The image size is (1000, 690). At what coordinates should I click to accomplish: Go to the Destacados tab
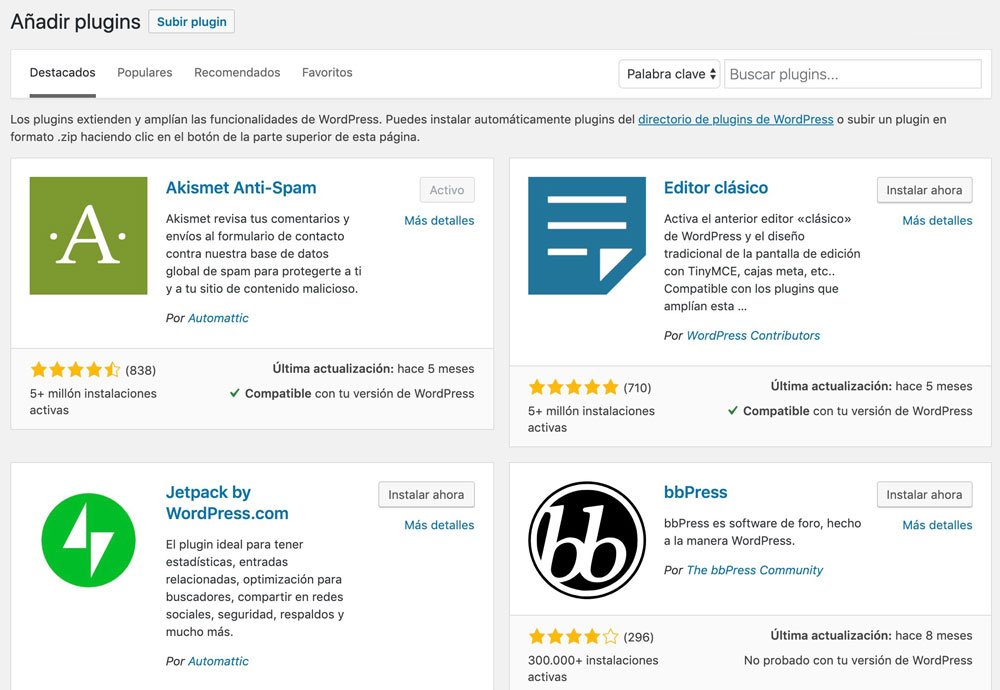coord(63,73)
